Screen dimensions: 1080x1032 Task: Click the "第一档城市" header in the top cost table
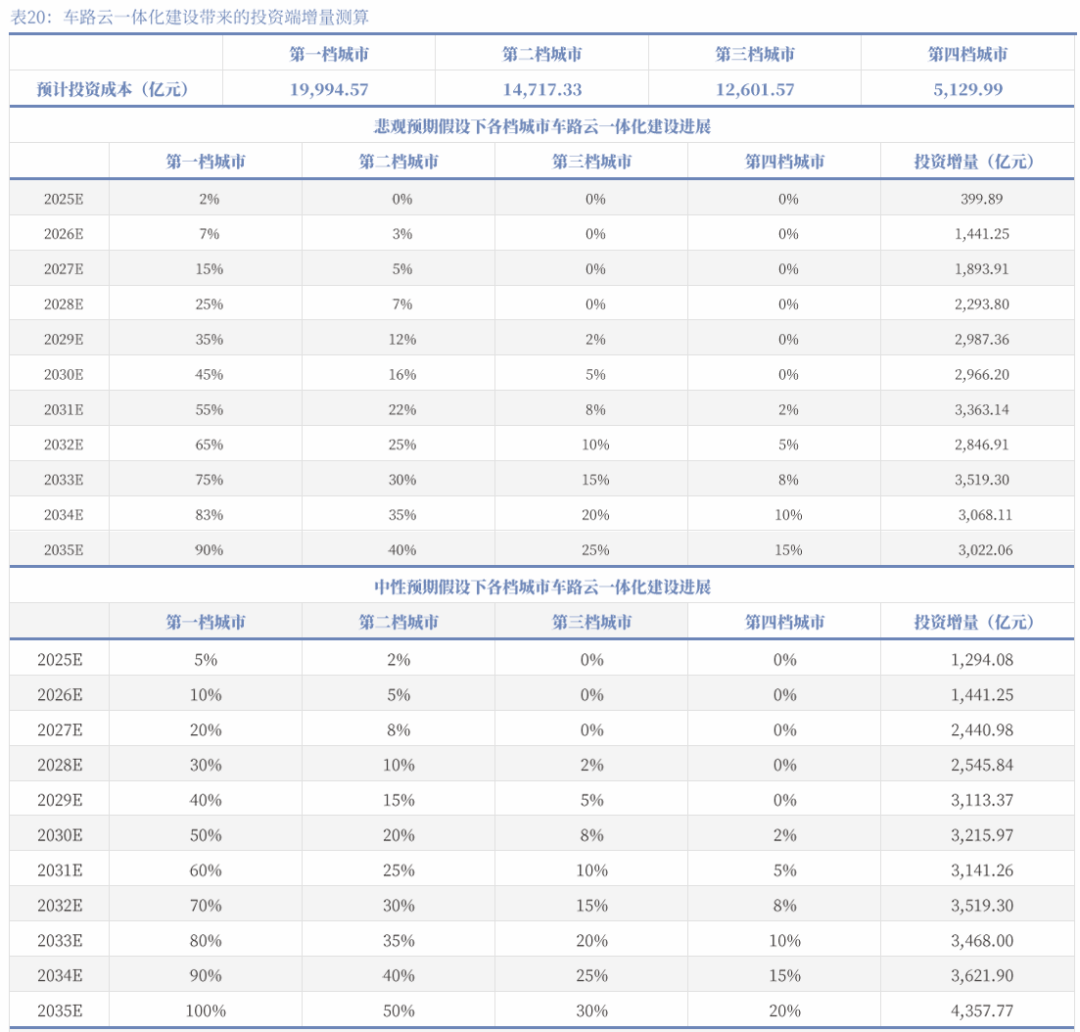pyautogui.click(x=329, y=54)
